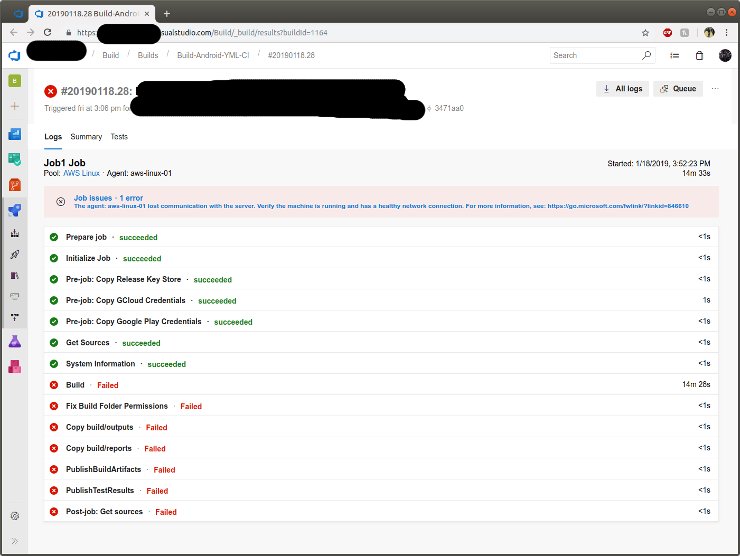Open Overview hub in sidebar
This screenshot has height=556, width=740.
(x=15, y=134)
